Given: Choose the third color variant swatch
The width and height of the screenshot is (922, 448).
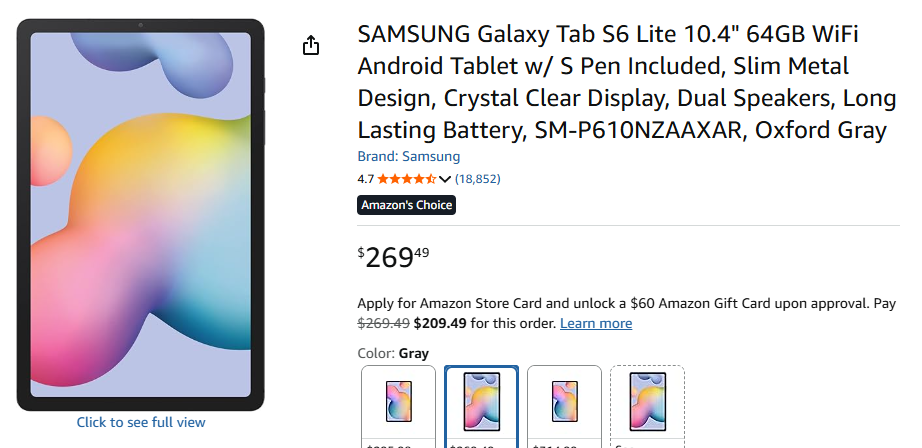Looking at the screenshot, I should [564, 402].
